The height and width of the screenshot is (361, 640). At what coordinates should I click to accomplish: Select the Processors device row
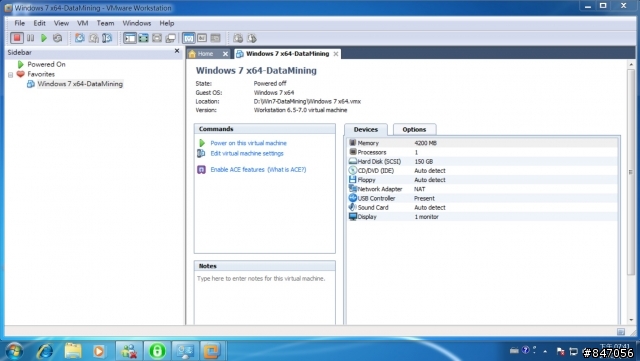pos(482,152)
